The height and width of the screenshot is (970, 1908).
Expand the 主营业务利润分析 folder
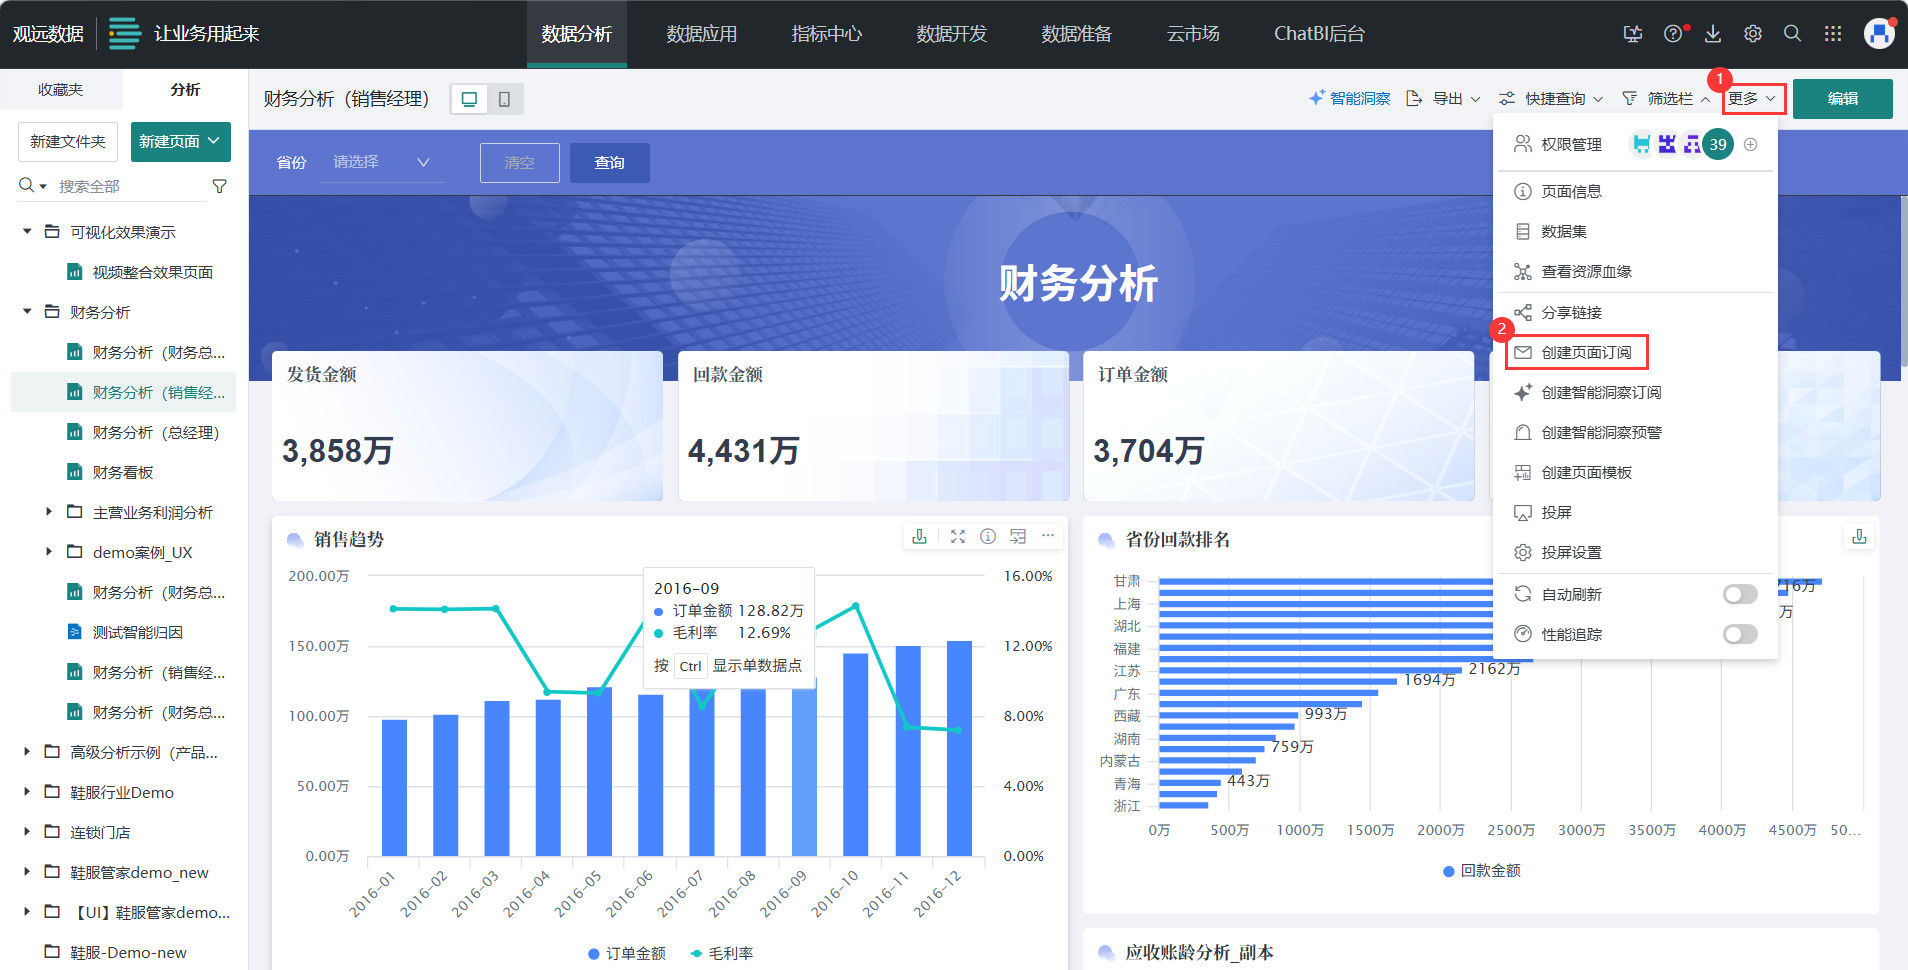tap(48, 512)
